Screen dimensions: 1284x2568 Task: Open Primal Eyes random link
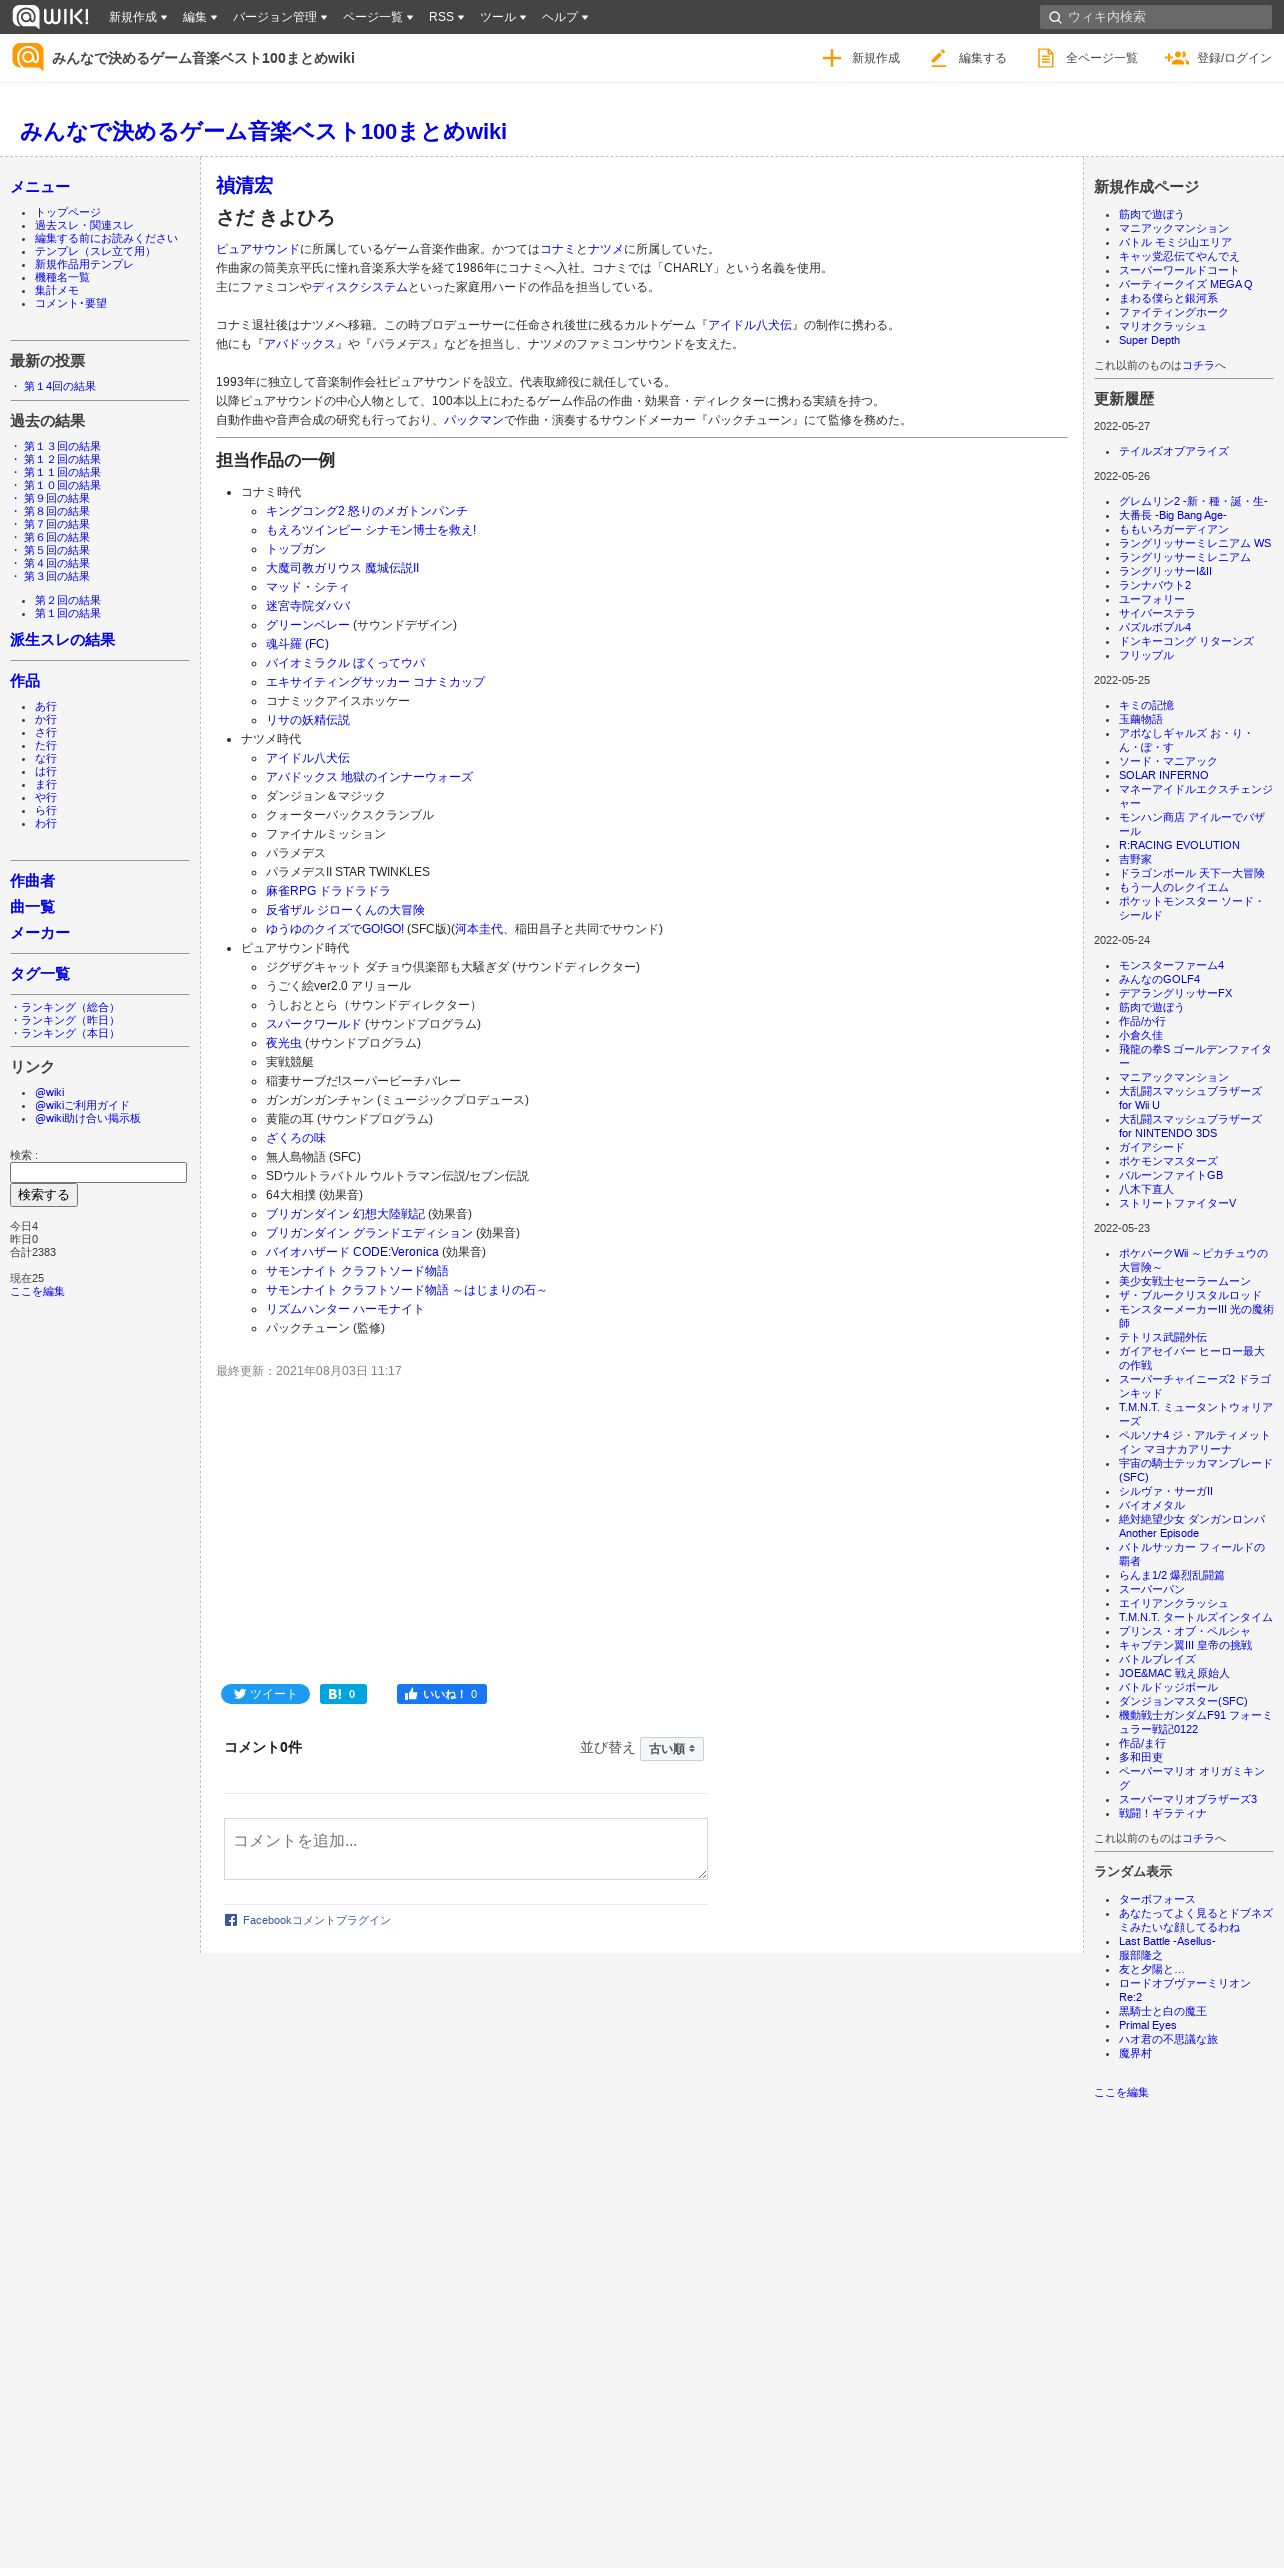pyautogui.click(x=1147, y=2025)
